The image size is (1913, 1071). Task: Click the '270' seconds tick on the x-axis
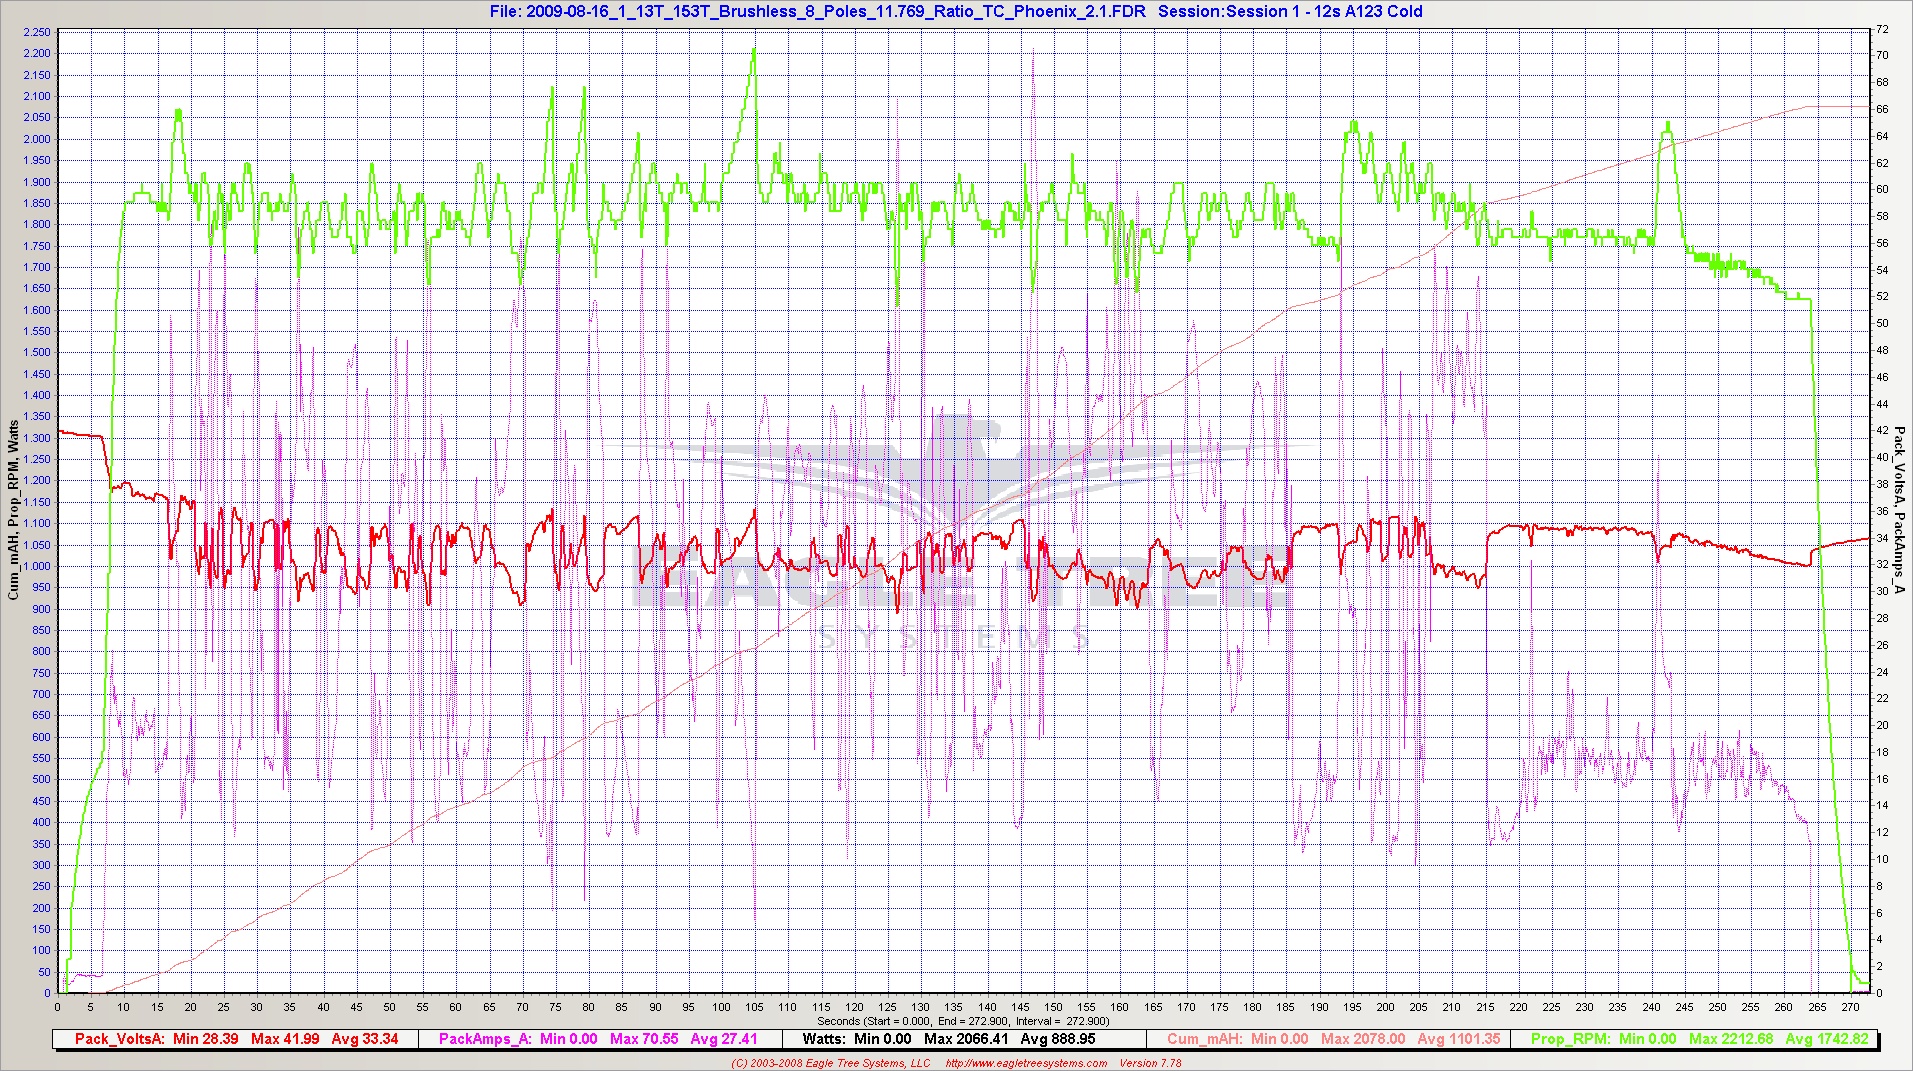1849,1007
